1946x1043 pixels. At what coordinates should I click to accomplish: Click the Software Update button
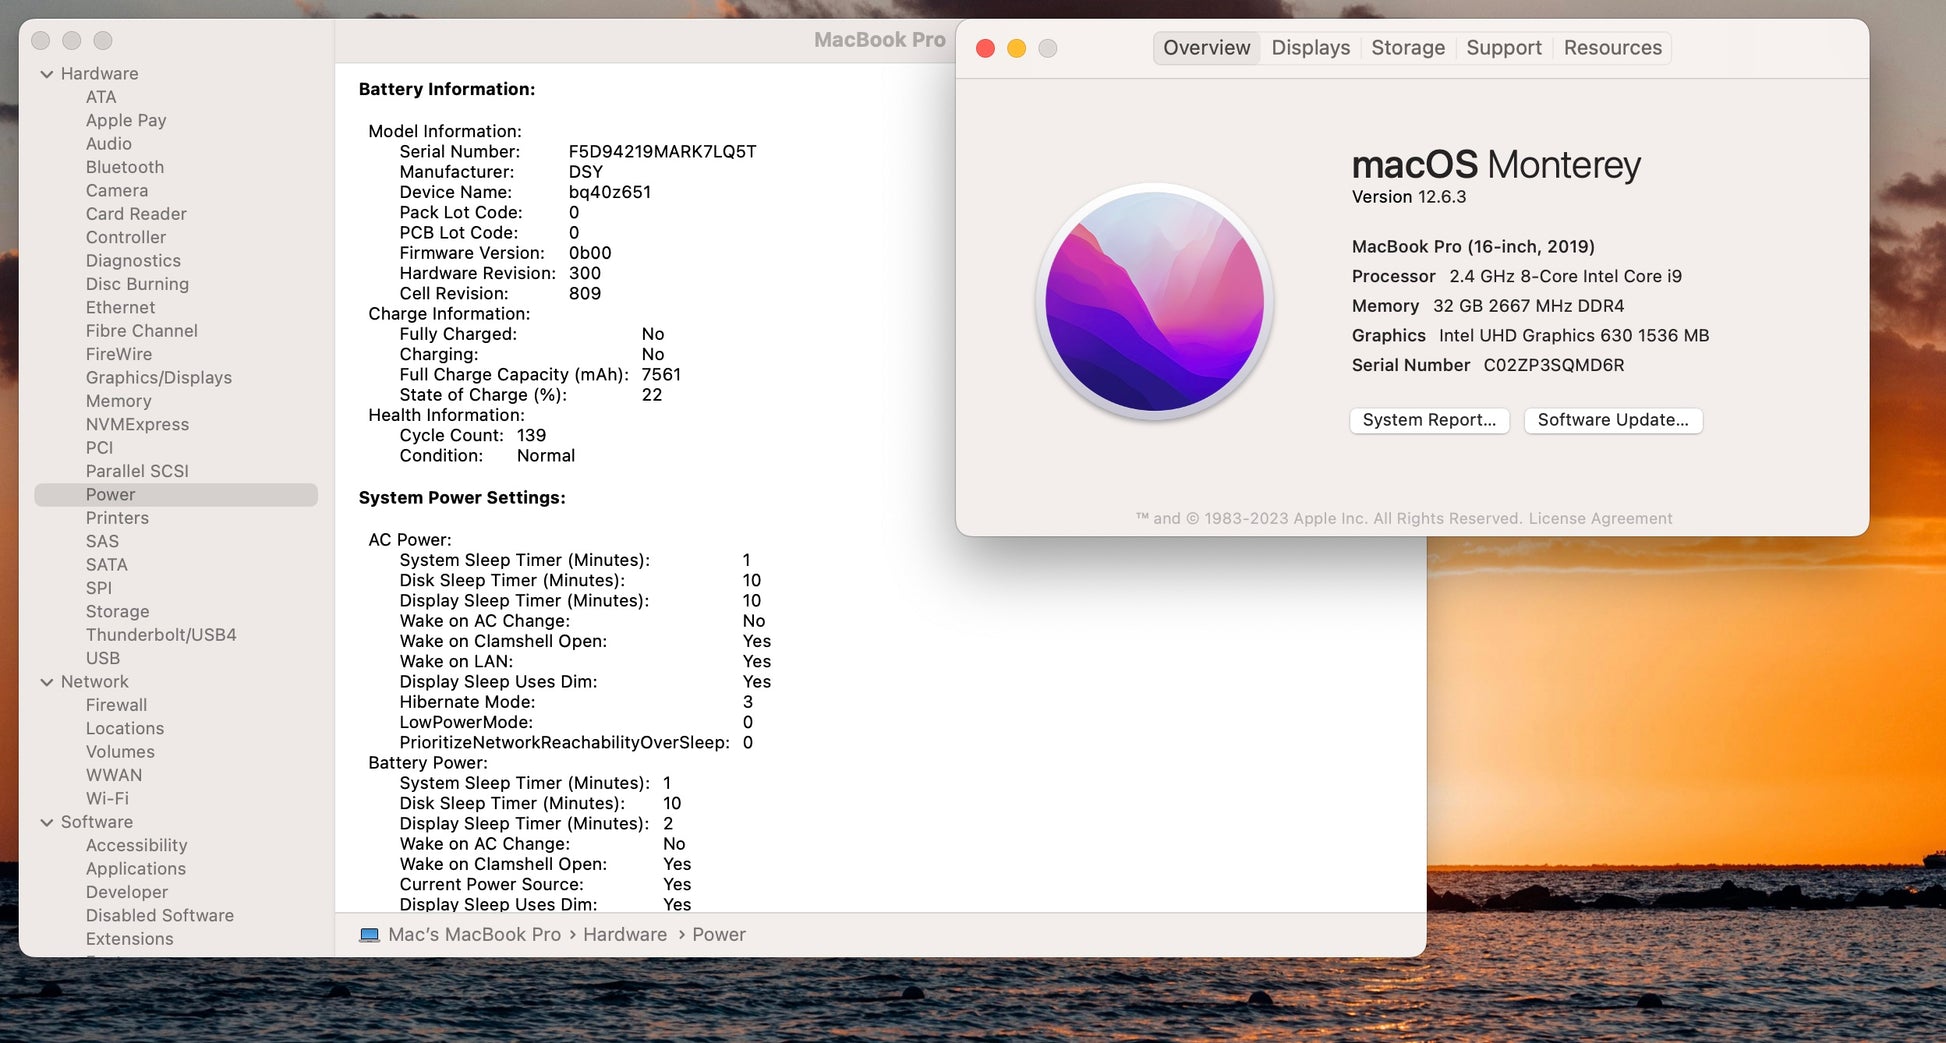click(x=1612, y=420)
